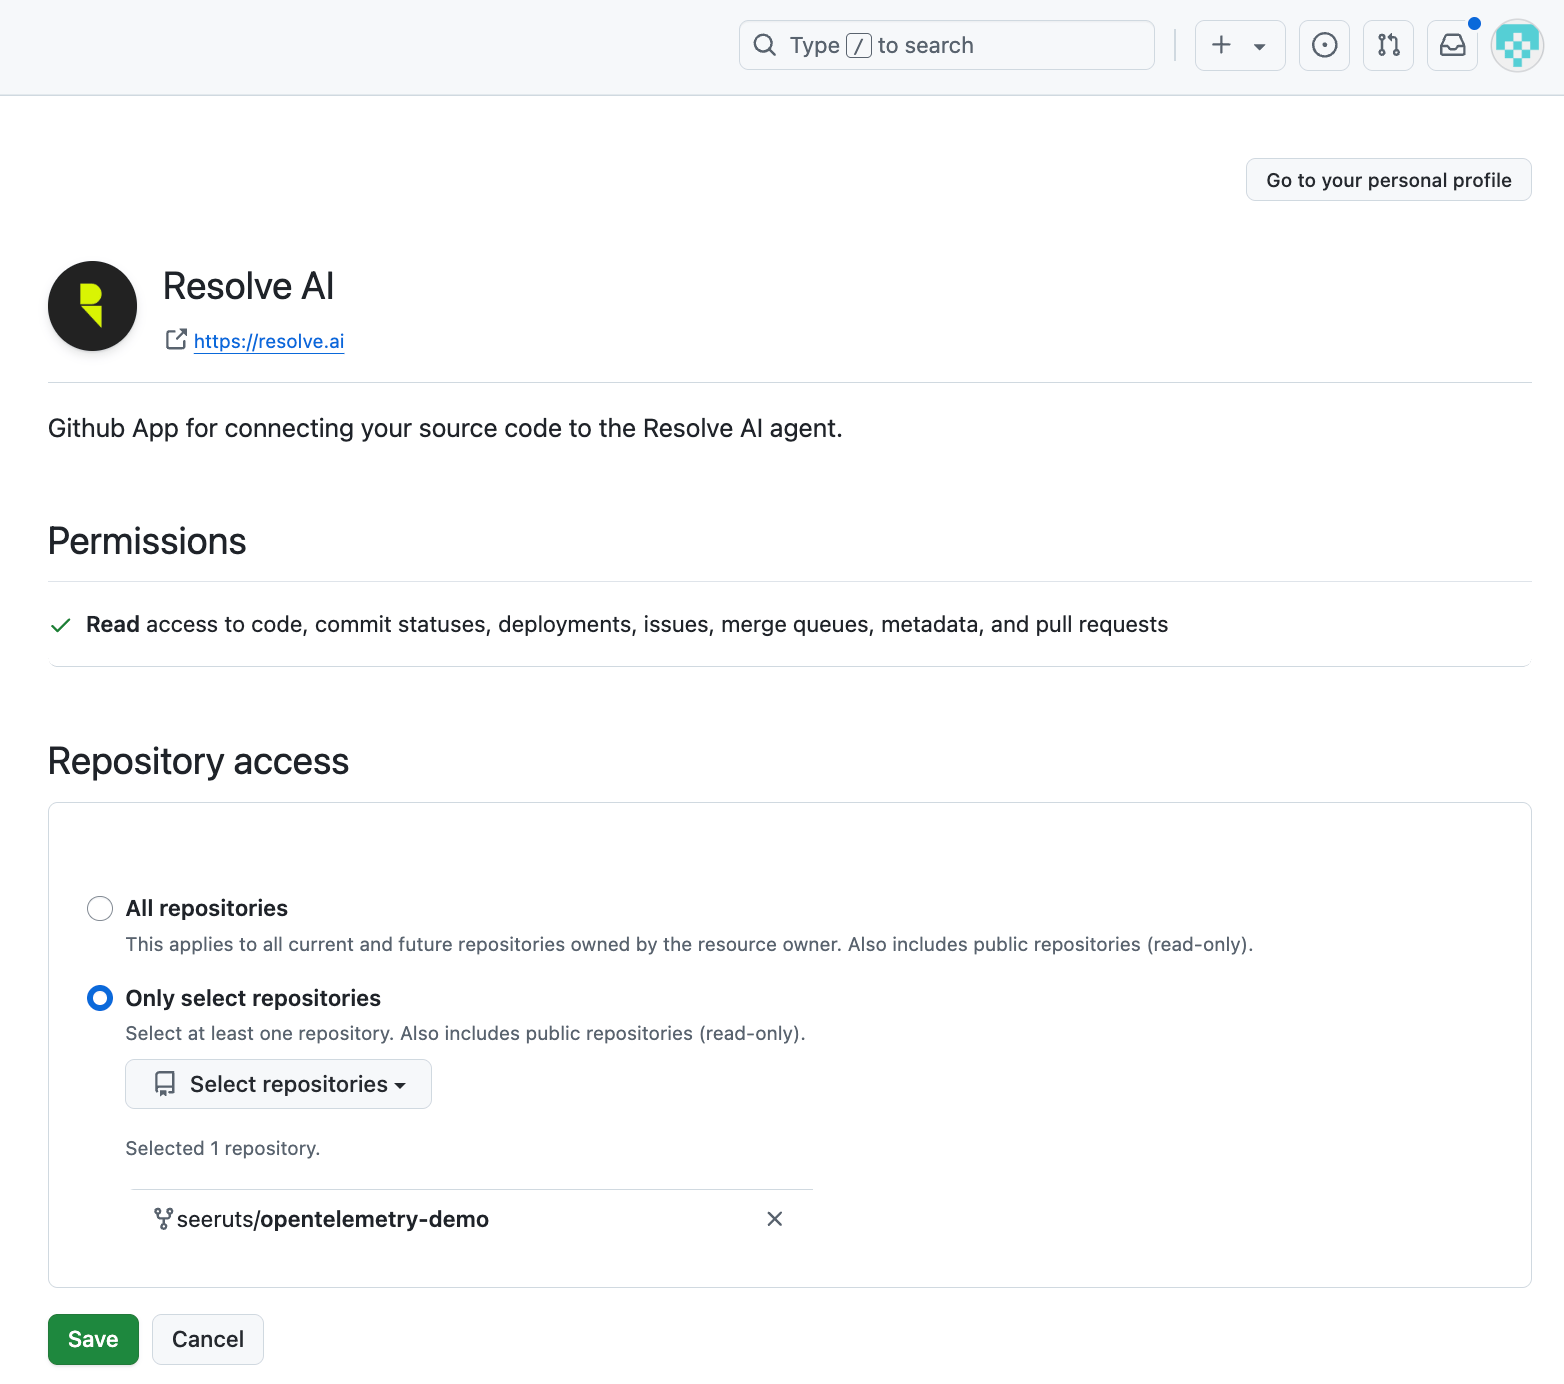
Task: Open the https://resolve.ai link
Action: coord(269,341)
